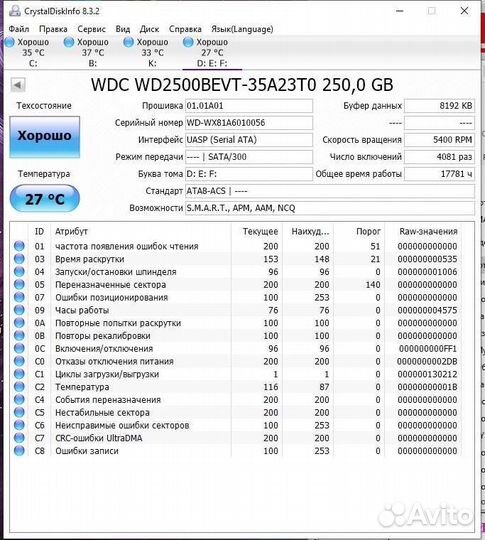This screenshot has width=485, height=540.
Task: Click status icon of События переназначения row
Action: click(19, 399)
